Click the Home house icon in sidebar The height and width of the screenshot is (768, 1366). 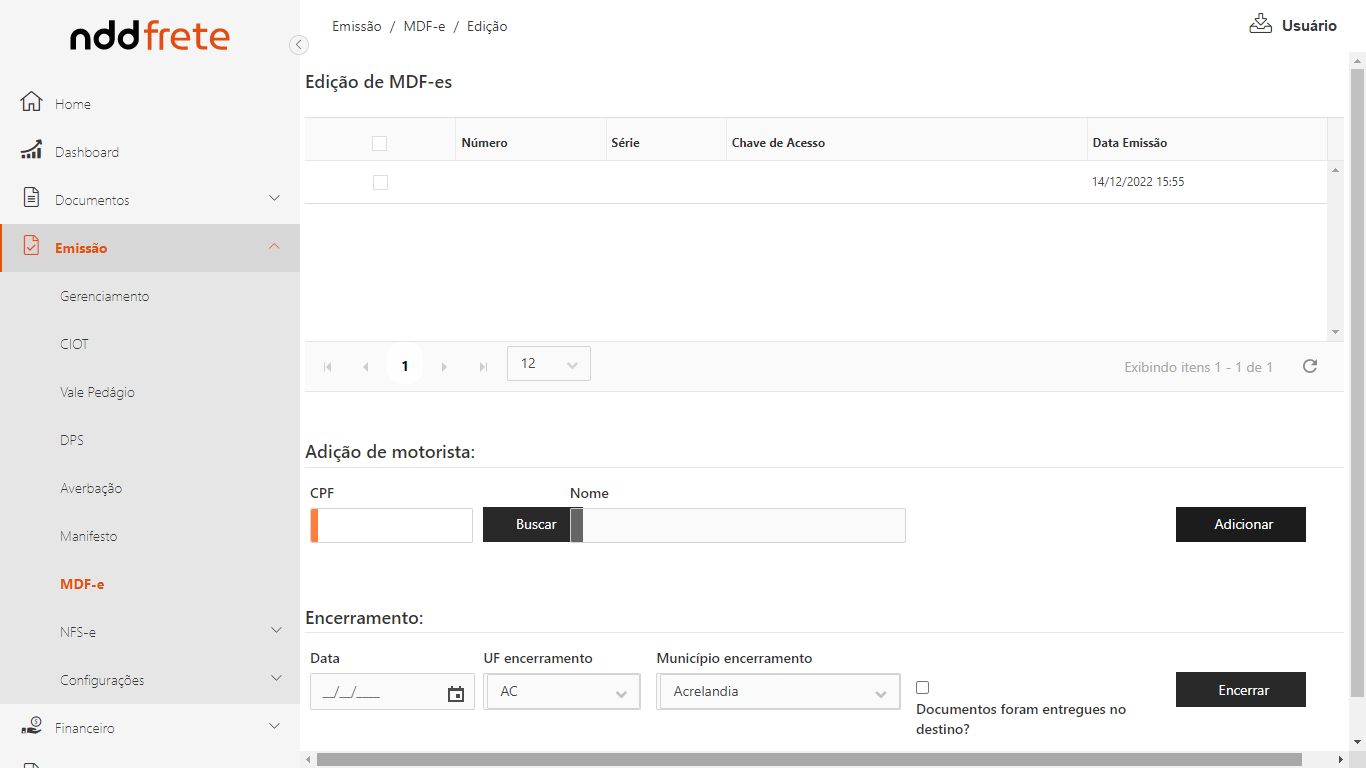[x=31, y=102]
